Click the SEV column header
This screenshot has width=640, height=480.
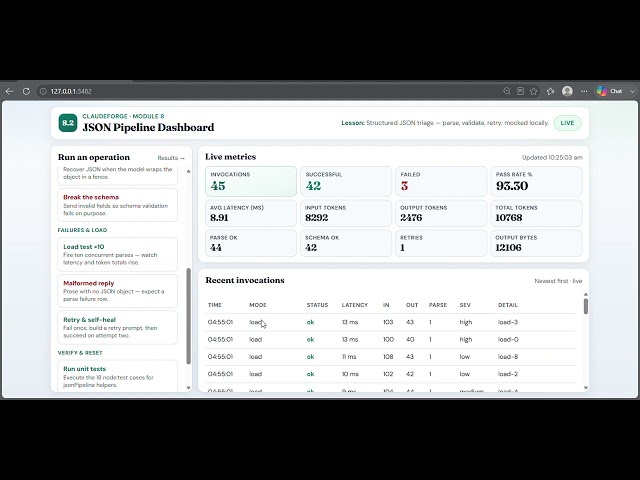pos(465,305)
